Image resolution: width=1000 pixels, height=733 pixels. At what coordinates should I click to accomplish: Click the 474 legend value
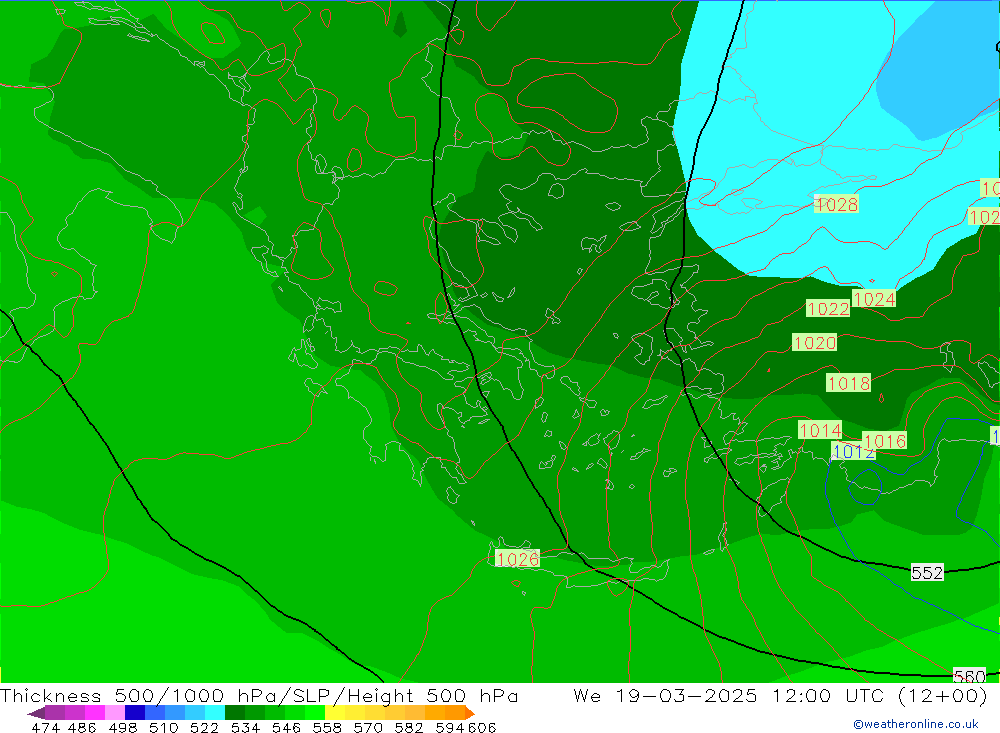point(45,727)
